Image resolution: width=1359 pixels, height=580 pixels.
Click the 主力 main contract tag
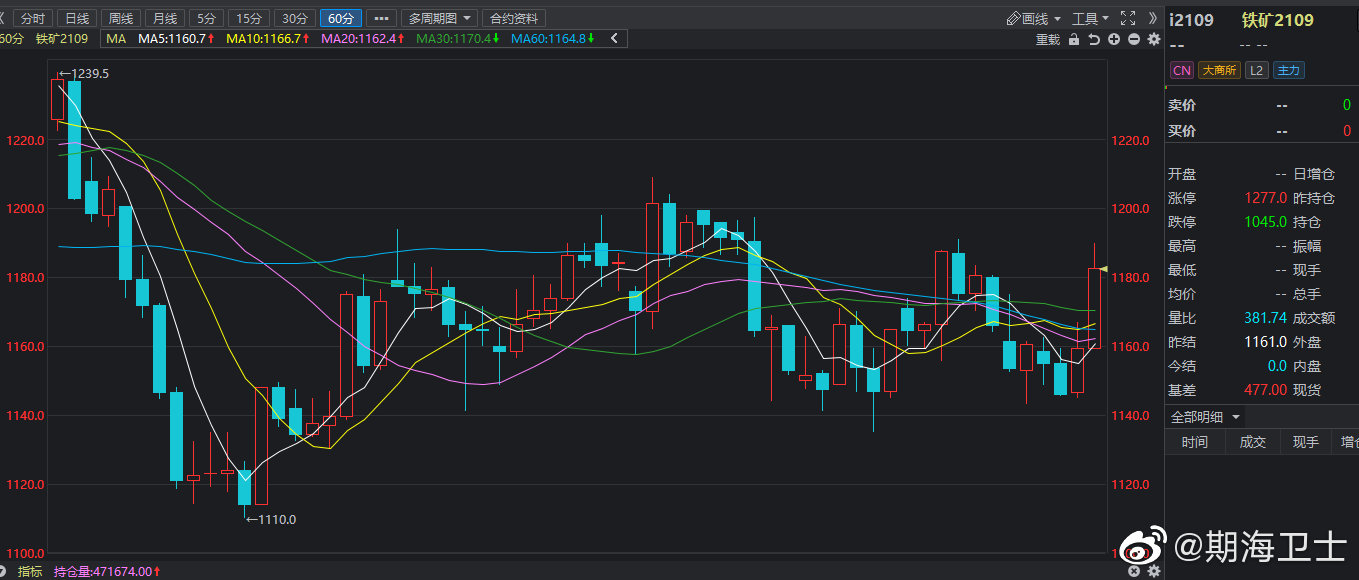pos(1288,70)
